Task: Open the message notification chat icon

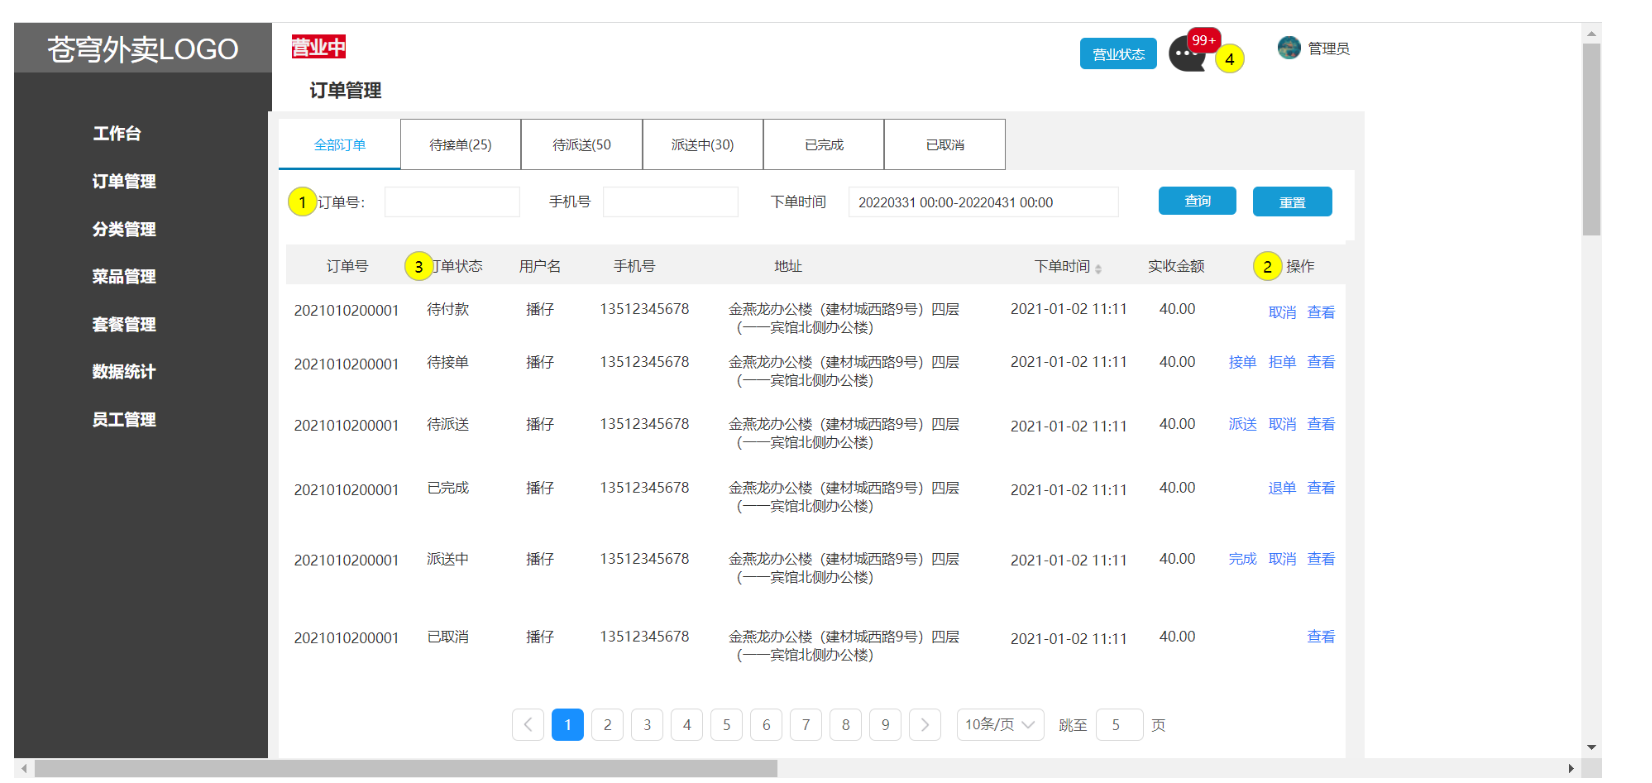Action: click(1187, 54)
